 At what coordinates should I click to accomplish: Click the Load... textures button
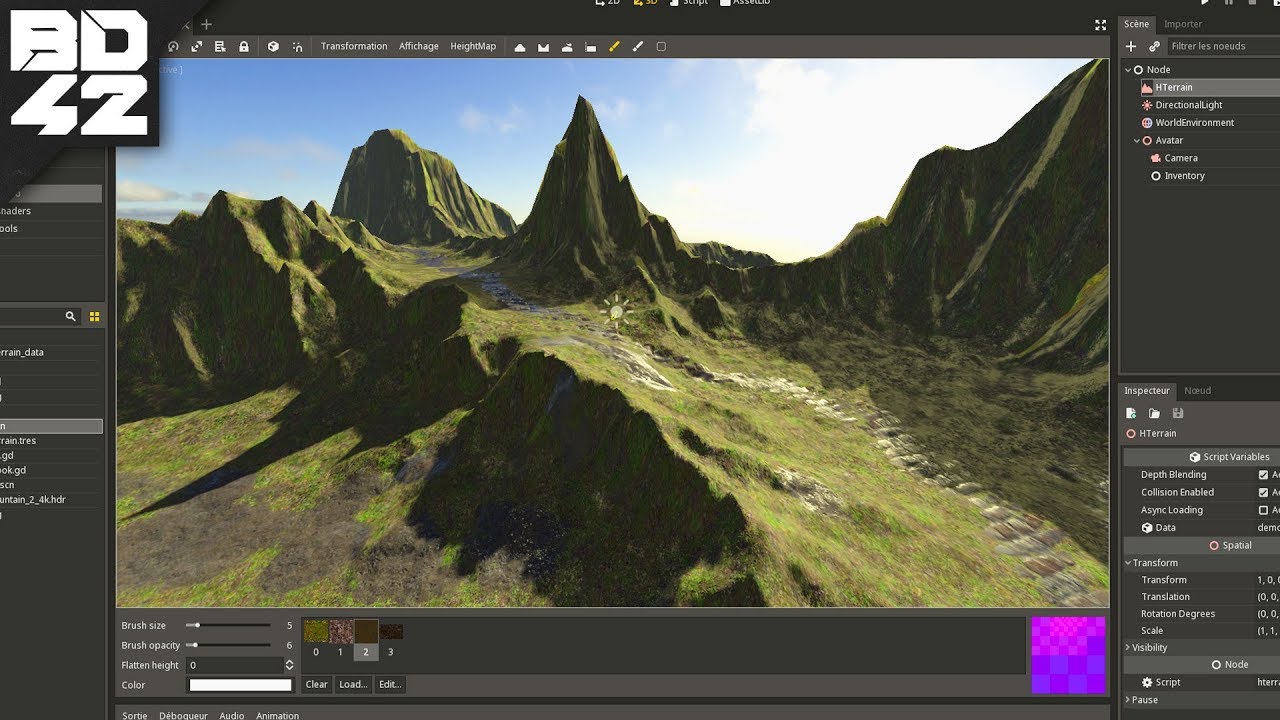(x=353, y=685)
